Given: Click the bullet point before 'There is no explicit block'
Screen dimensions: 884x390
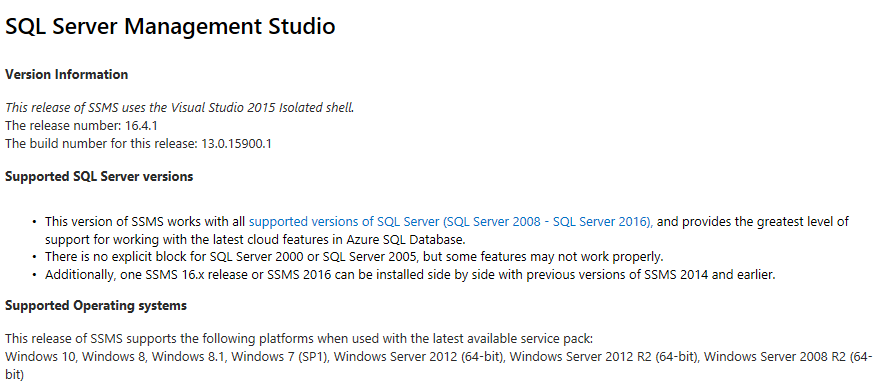Looking at the screenshot, I should point(34,257).
